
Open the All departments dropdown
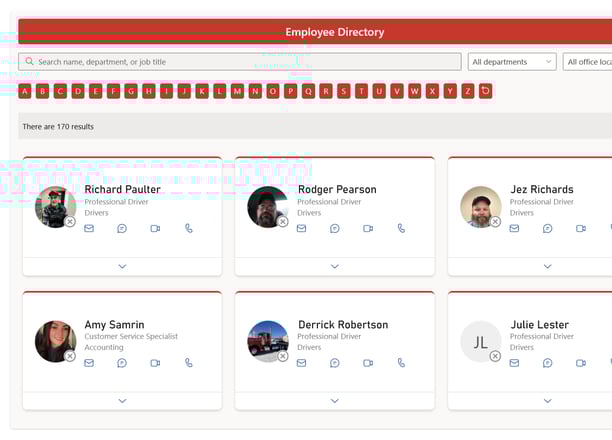point(512,62)
